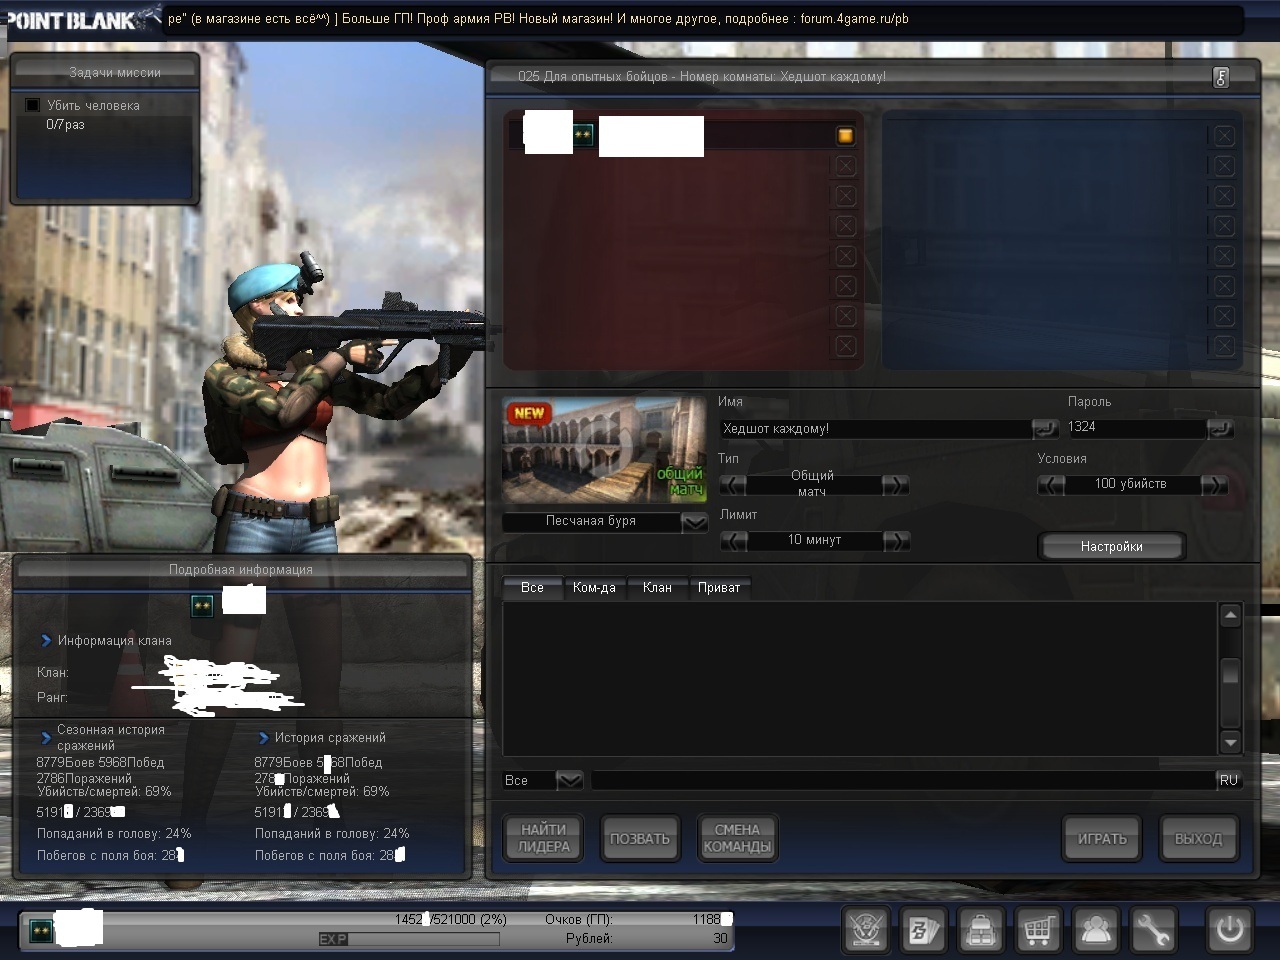
Task: Click the 'НАЙТИ ЛИДЕРА' button
Action: coord(543,838)
